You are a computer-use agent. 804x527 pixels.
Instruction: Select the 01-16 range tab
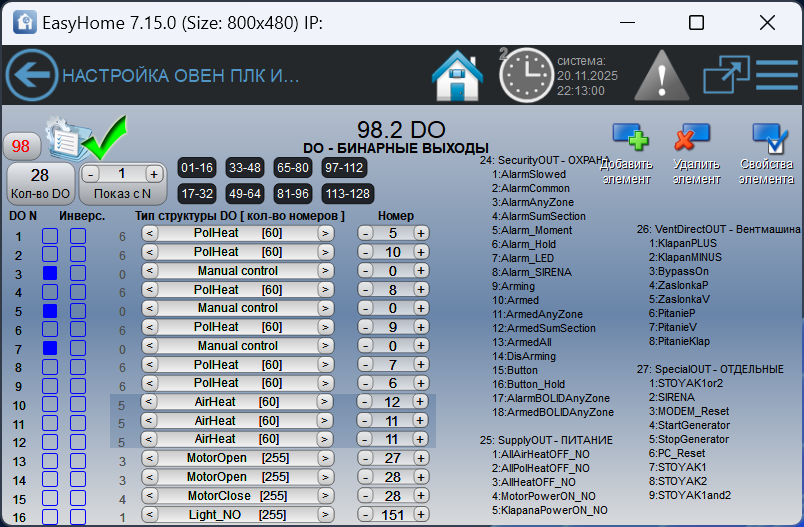point(196,167)
